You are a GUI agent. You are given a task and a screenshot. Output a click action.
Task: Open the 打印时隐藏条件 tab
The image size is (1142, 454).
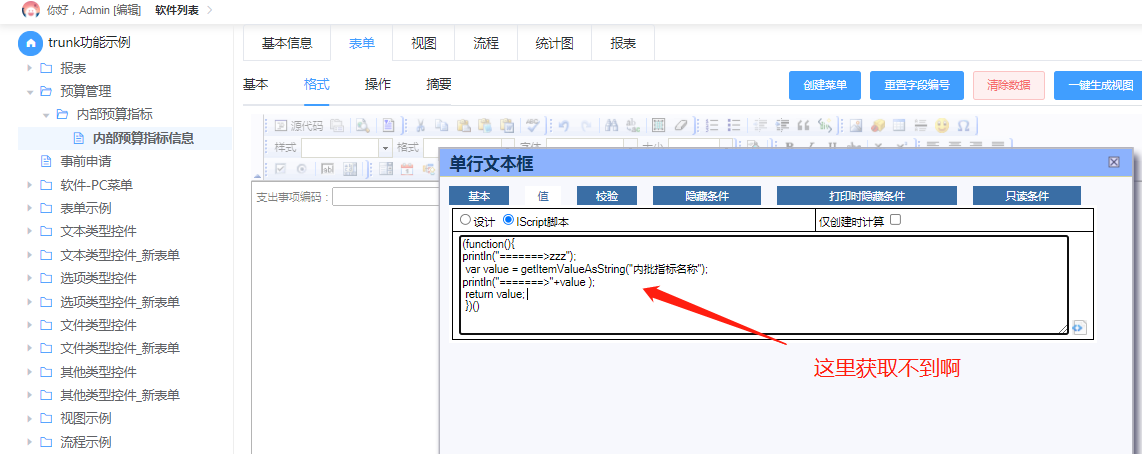[867, 195]
